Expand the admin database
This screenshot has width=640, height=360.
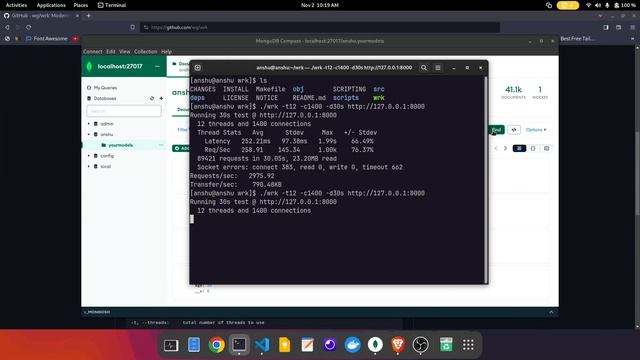[x=89, y=124]
